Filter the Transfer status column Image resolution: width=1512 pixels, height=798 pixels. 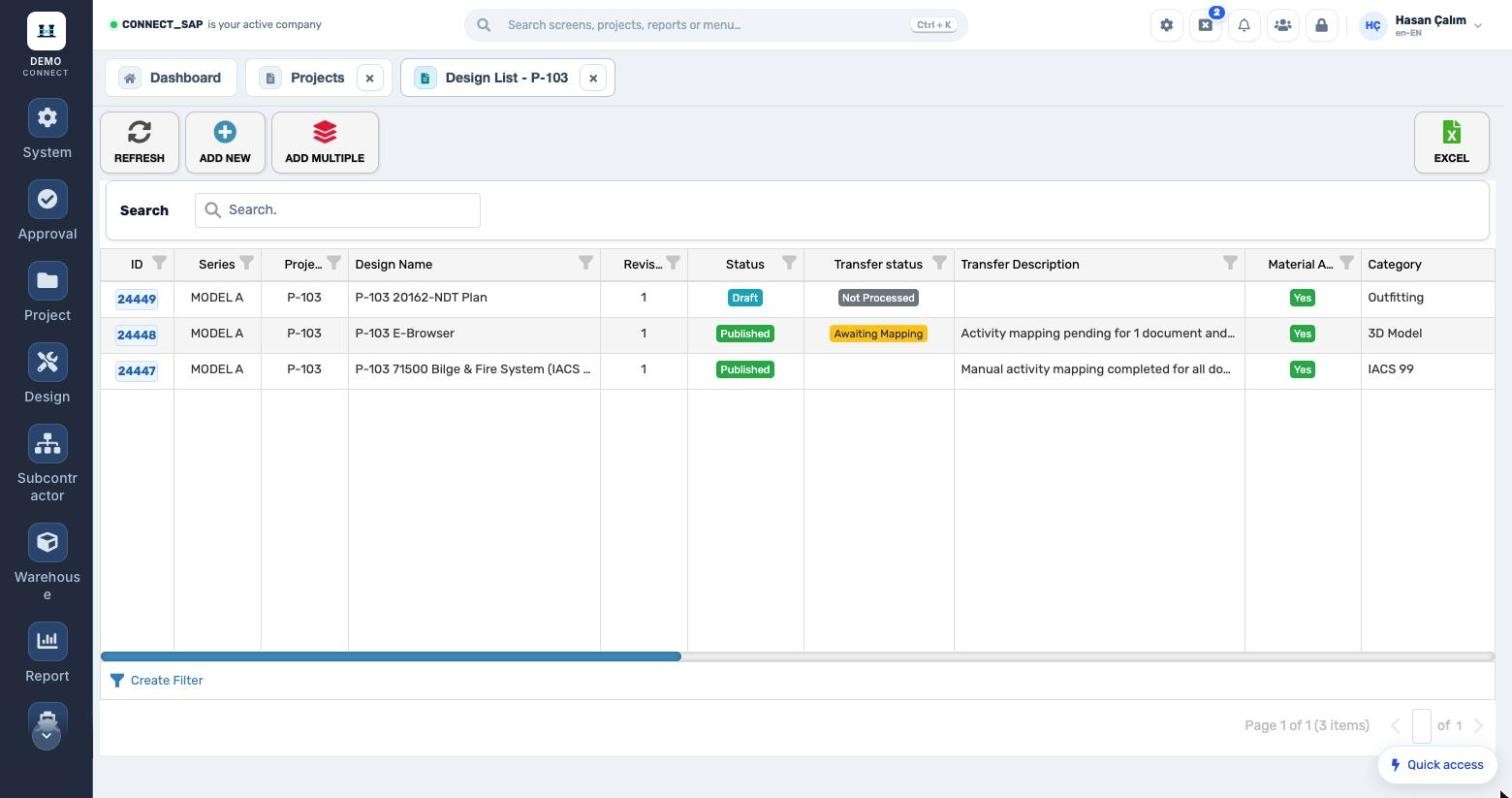939,263
